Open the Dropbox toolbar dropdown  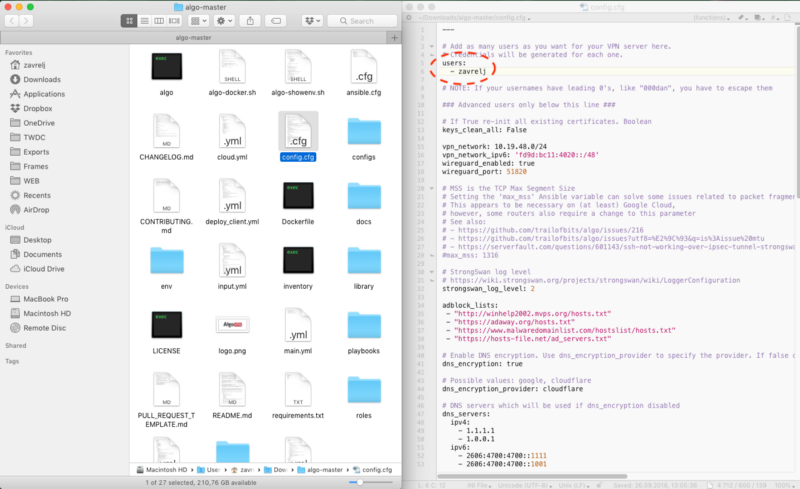click(312, 21)
